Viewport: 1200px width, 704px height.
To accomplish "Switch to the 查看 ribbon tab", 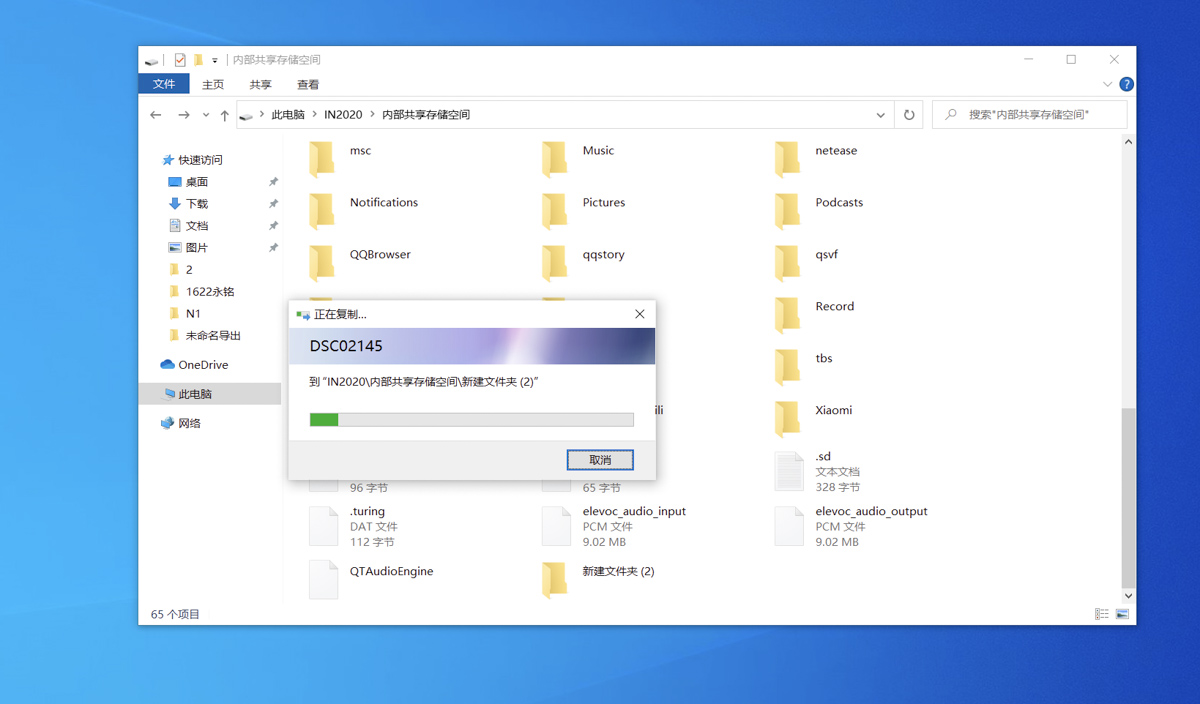I will [308, 85].
